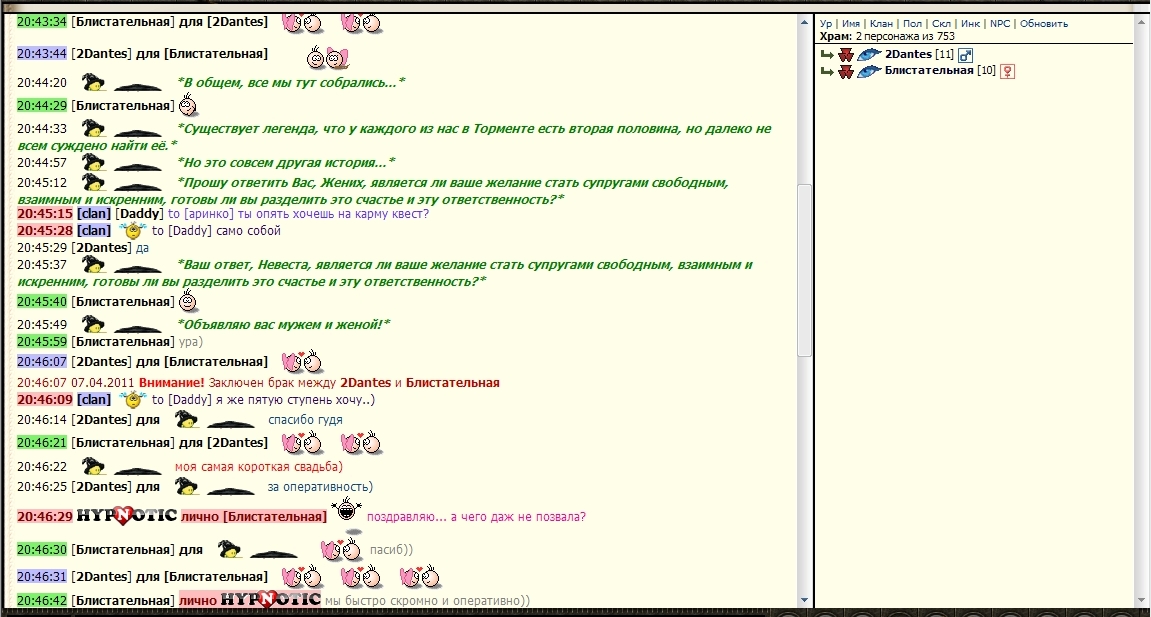Click witch hat avatar on 20:44:20 message

tap(92, 82)
